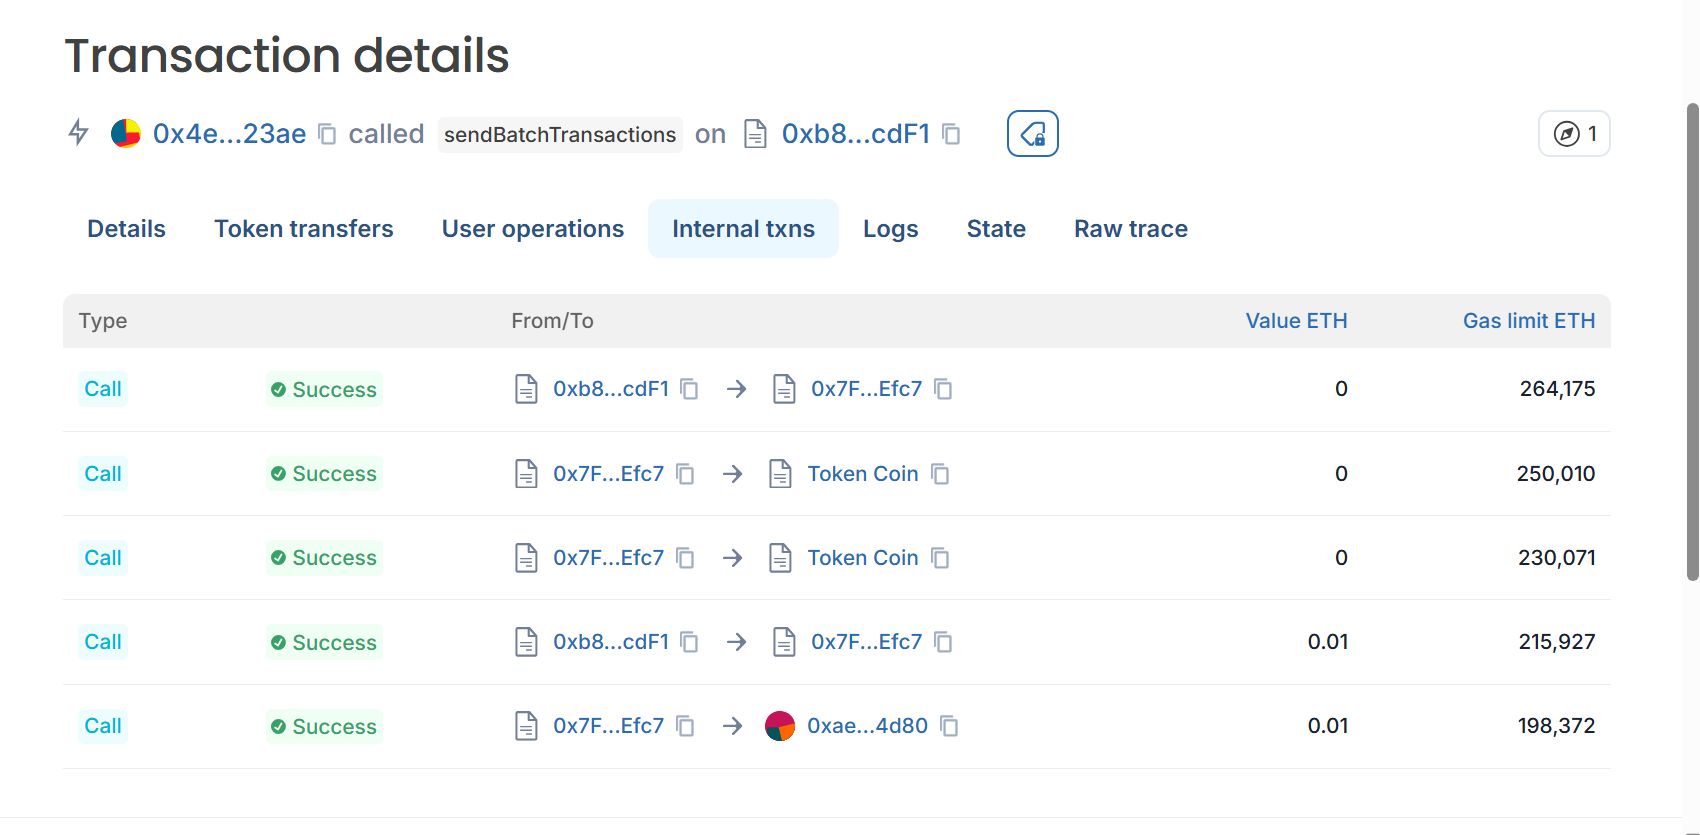Screen dimensions: 1700x835
Task: Switch to the Token transfers tab
Action: [x=304, y=229]
